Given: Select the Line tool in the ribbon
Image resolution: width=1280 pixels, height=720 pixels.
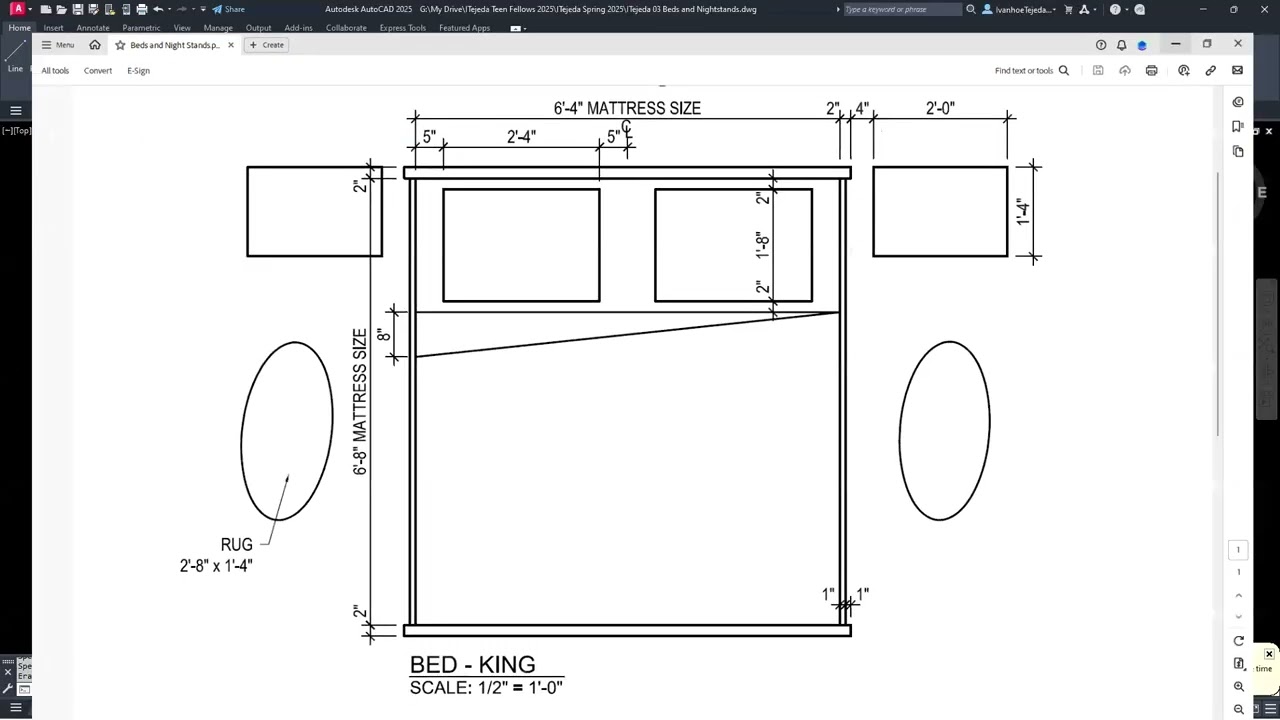Looking at the screenshot, I should point(16,58).
